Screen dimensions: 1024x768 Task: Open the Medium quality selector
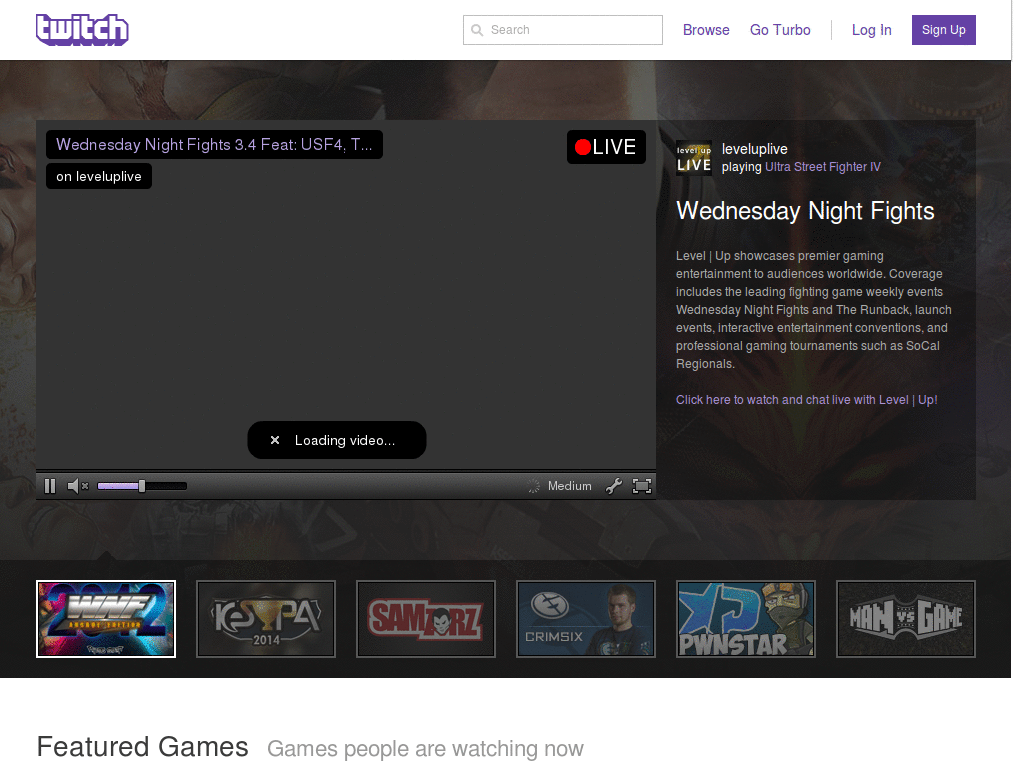tap(569, 486)
